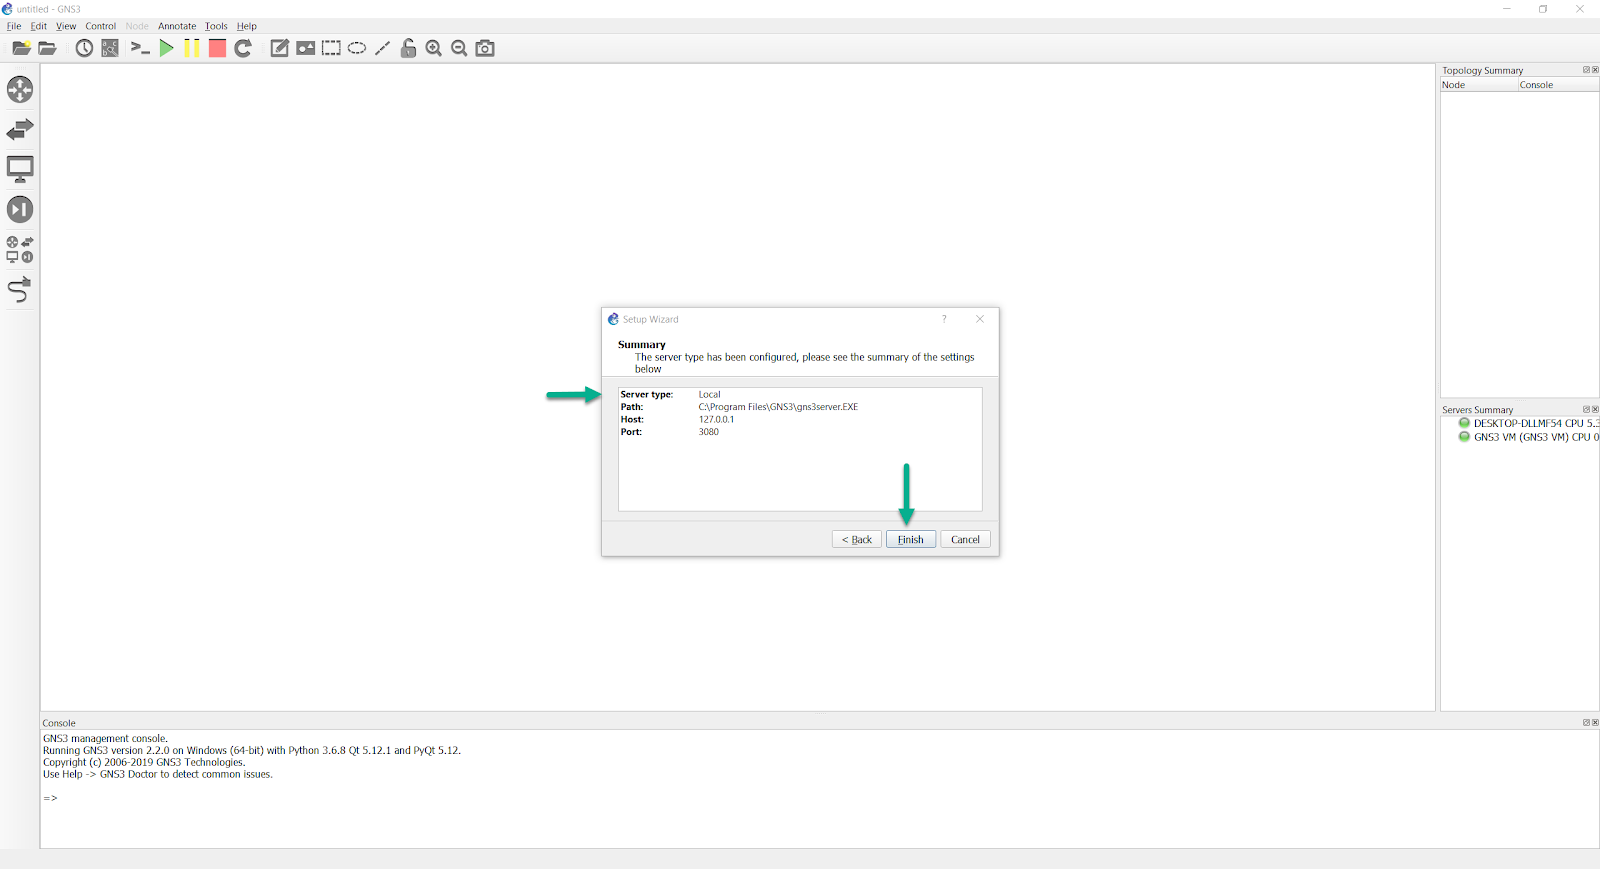Browse all devices in the sidebar
Screen dimensions: 1600x869
(20, 249)
